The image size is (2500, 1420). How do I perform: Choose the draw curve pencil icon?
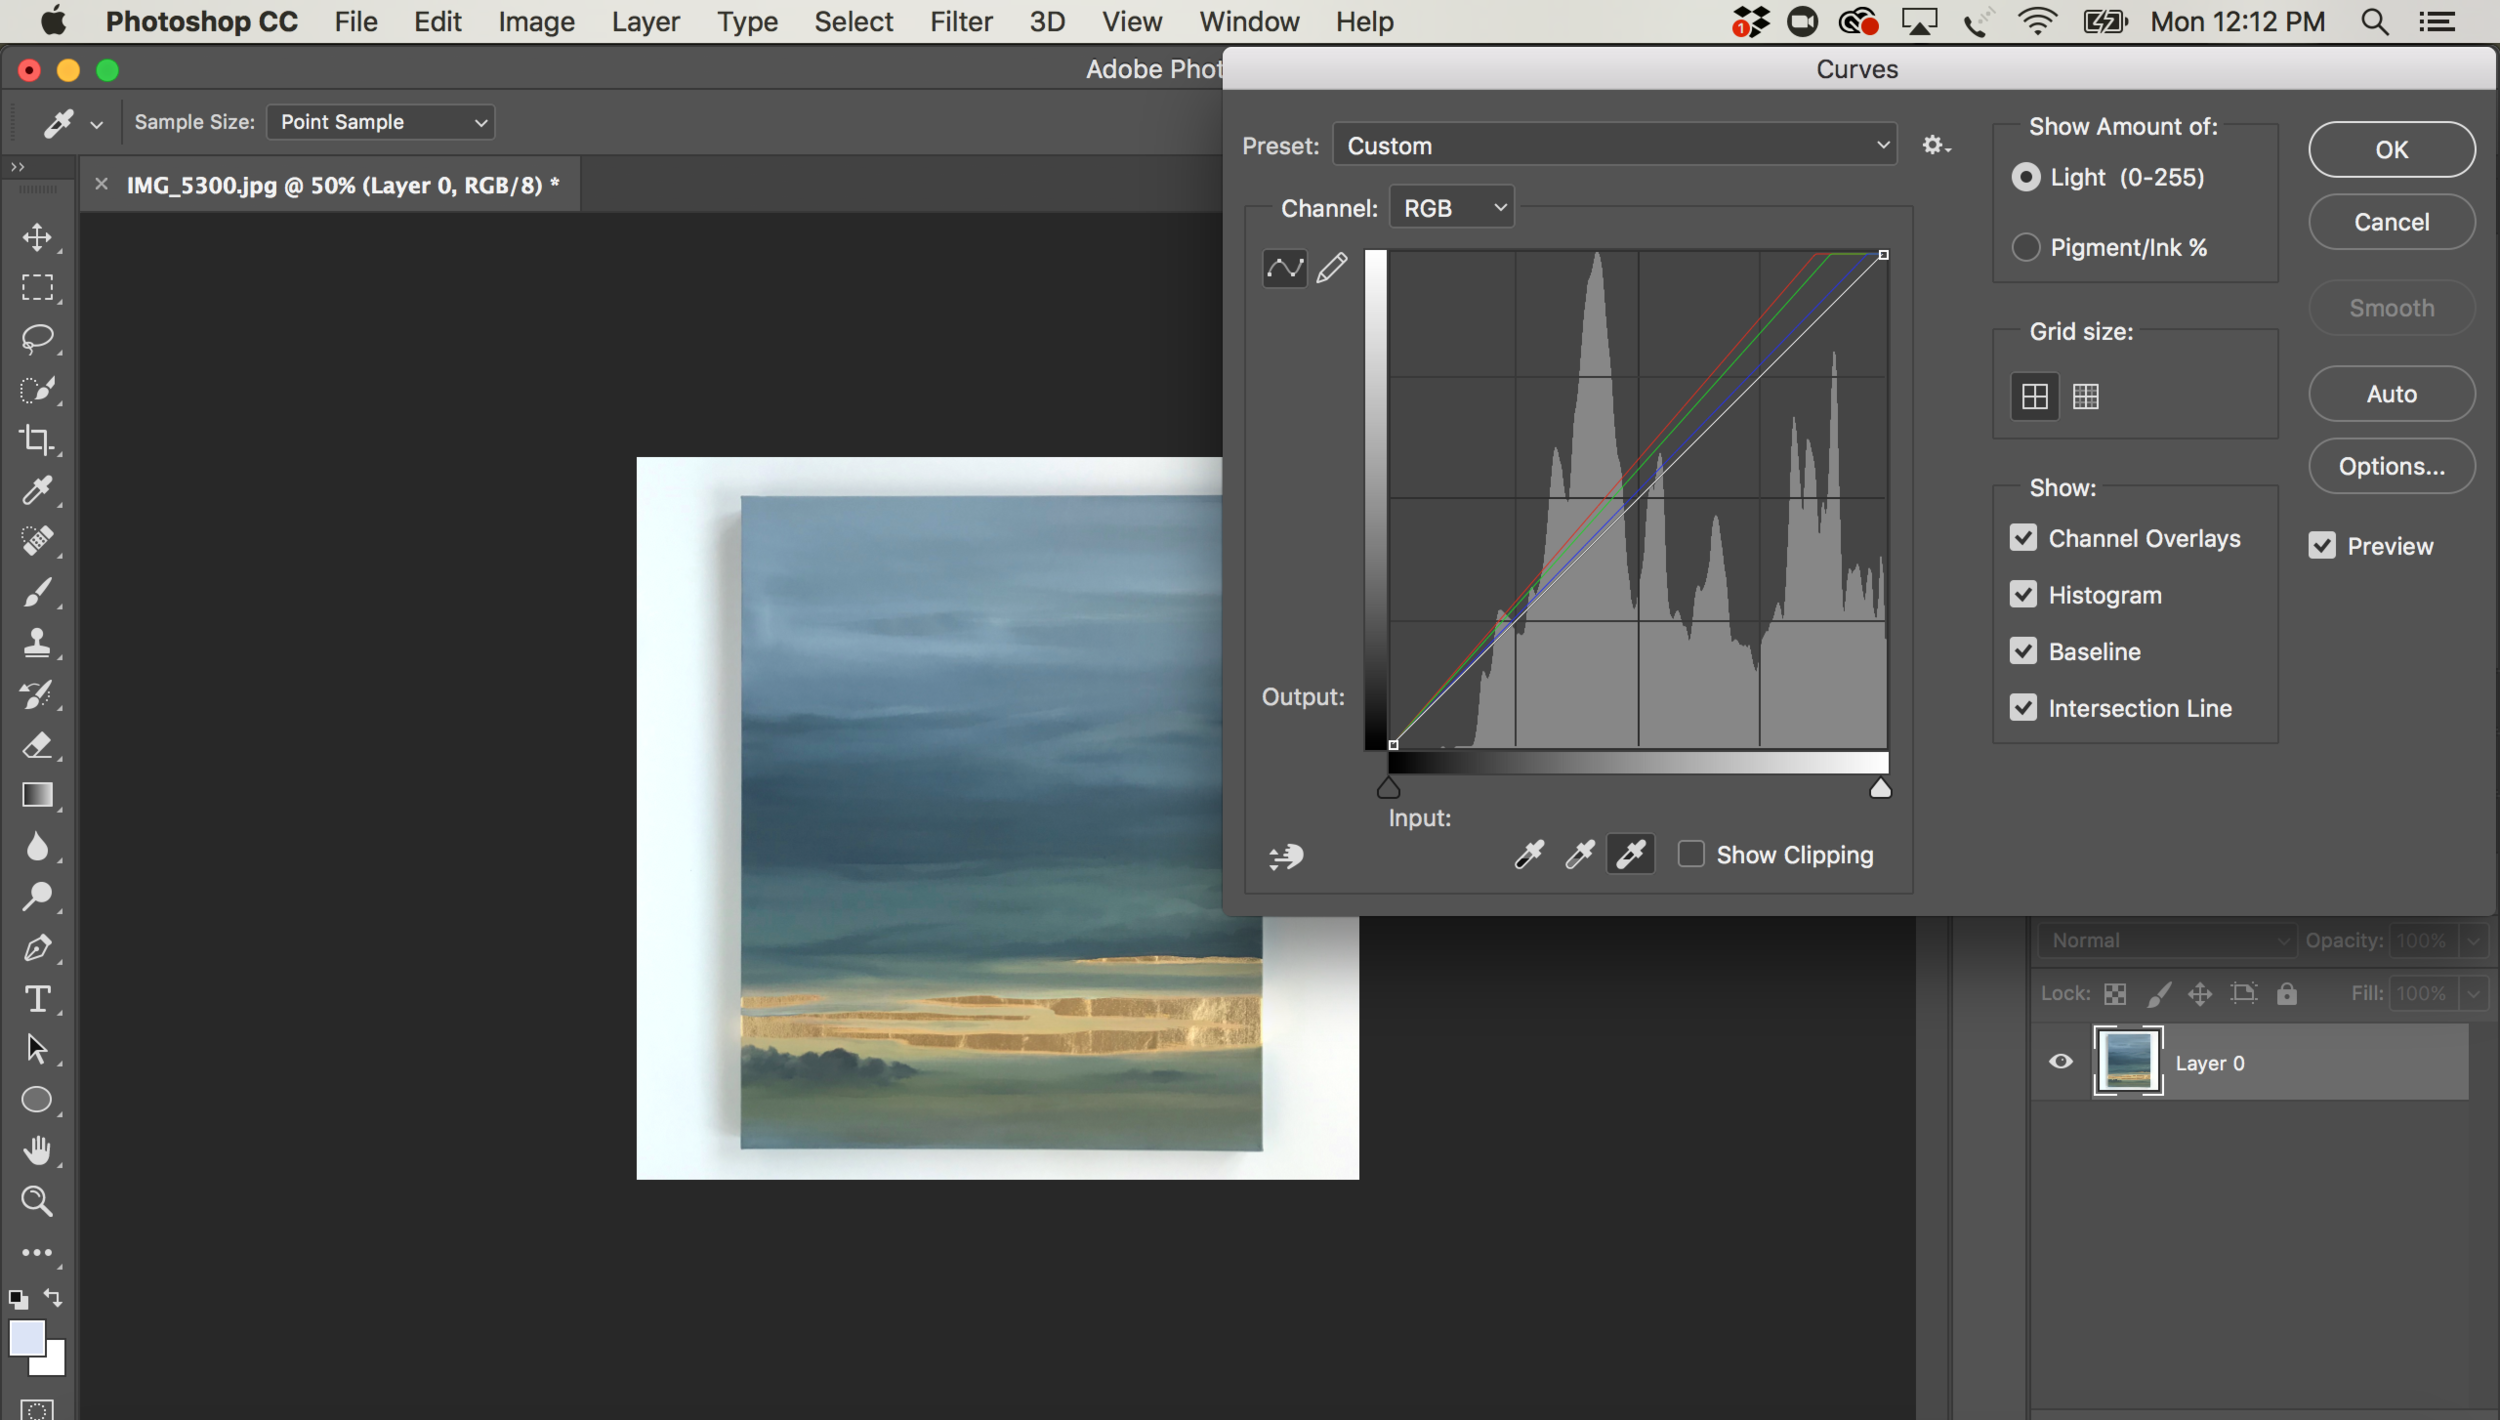click(1332, 268)
